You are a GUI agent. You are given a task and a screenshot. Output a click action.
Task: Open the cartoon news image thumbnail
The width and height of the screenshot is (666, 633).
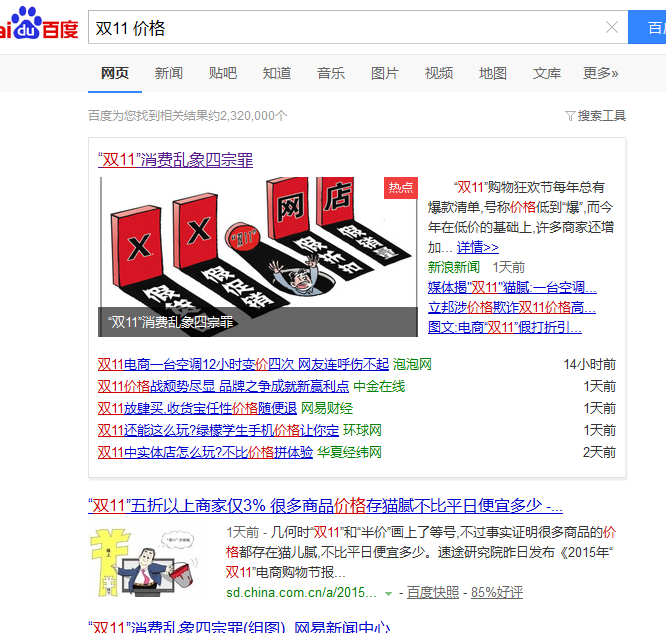coord(258,257)
